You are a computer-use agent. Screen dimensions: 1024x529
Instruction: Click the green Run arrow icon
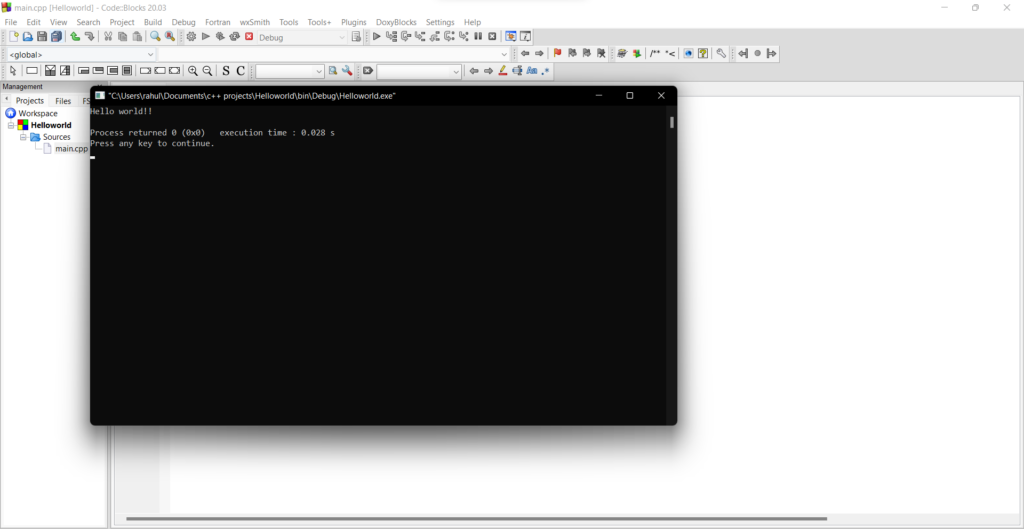coord(206,37)
